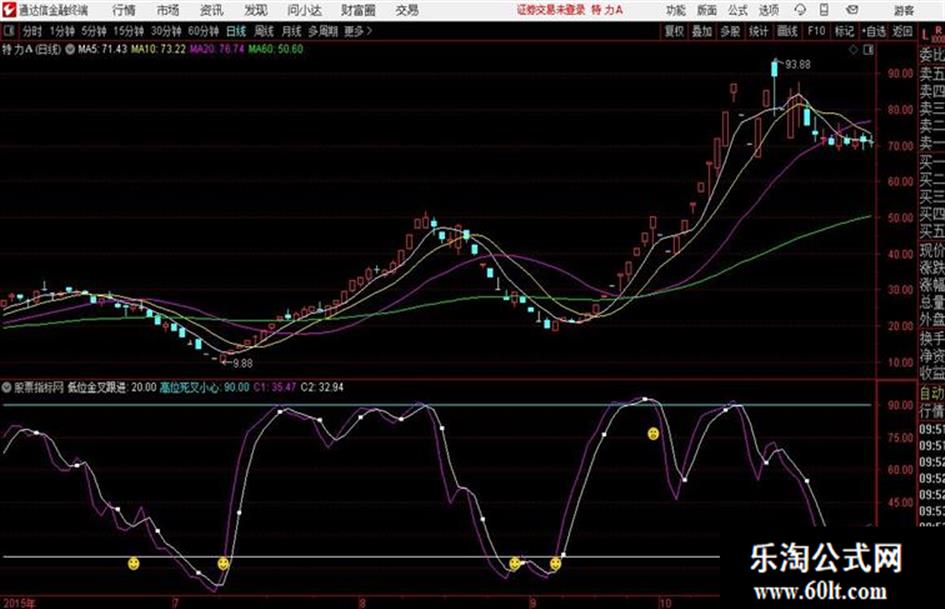Viewport: 945px width, 609px height.
Task: Click the 叠加 overlay button
Action: 702,31
